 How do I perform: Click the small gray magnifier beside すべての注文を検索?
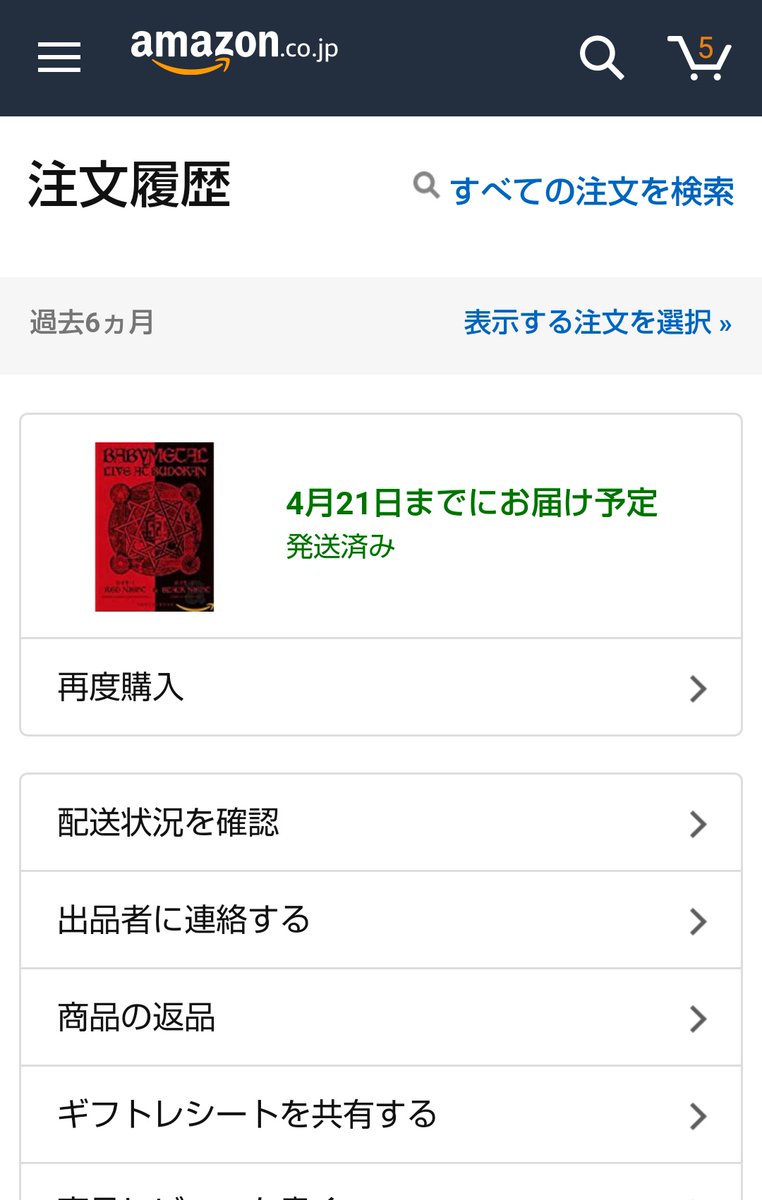pyautogui.click(x=427, y=185)
